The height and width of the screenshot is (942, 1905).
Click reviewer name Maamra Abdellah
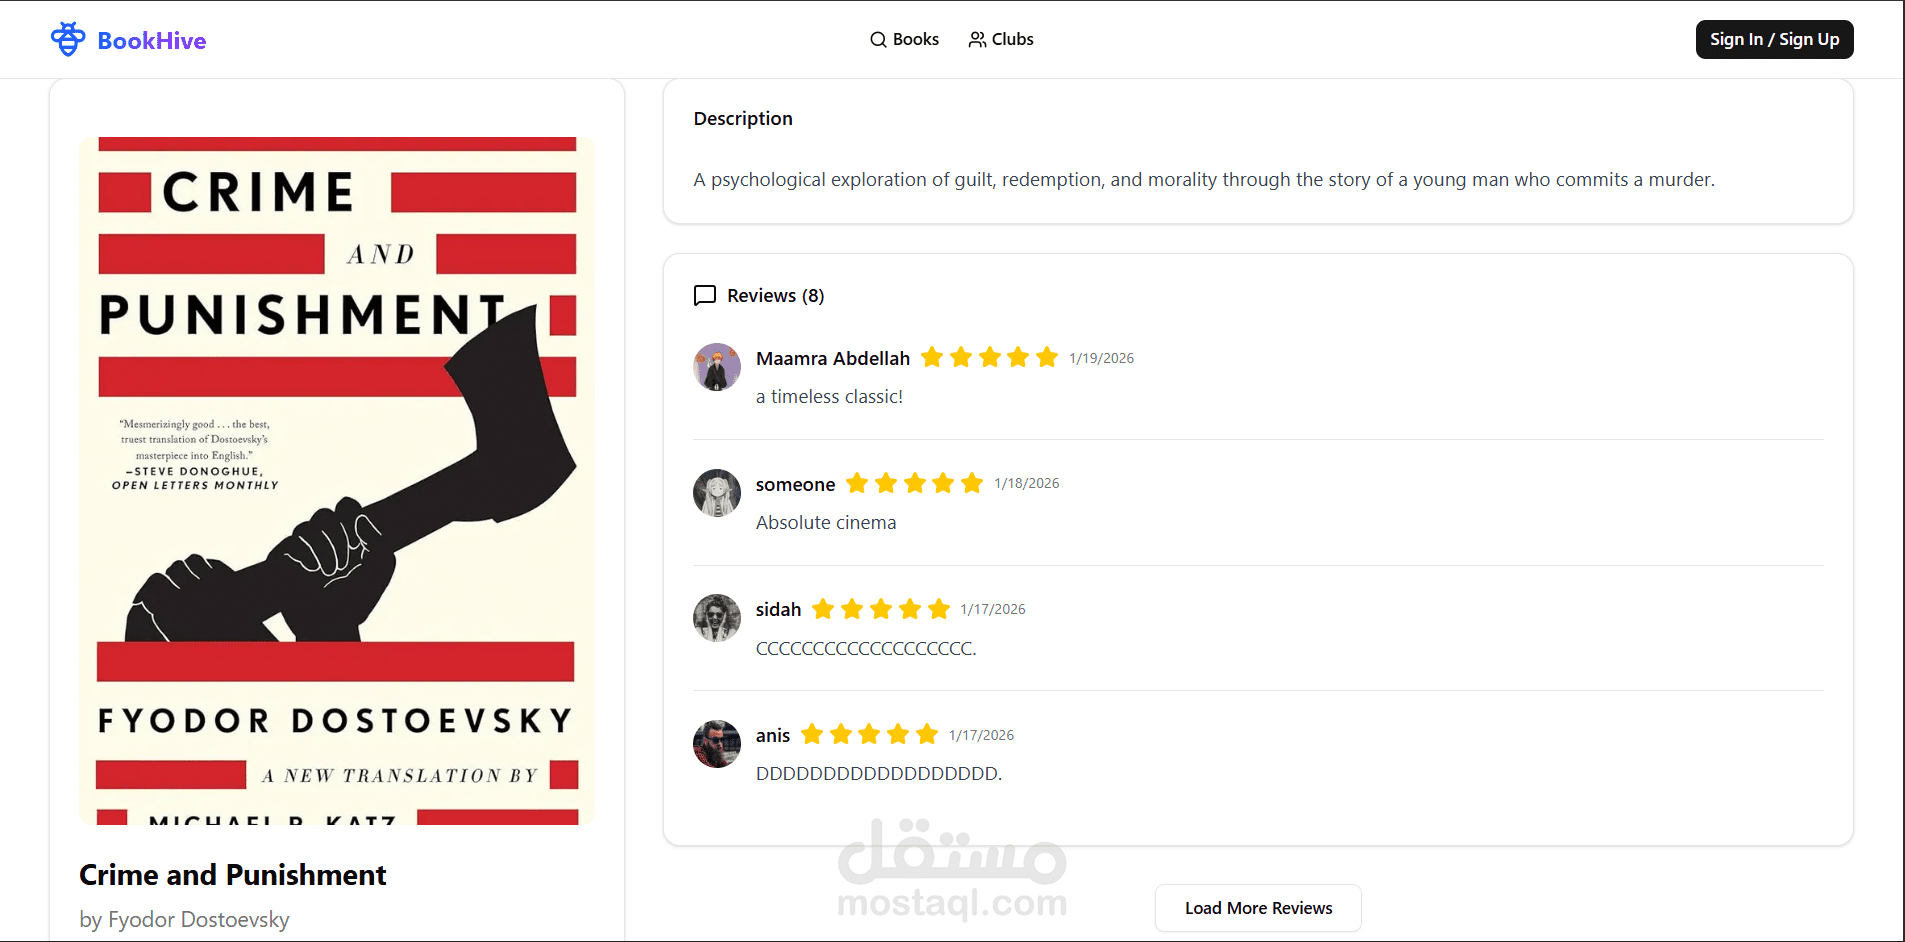833,358
